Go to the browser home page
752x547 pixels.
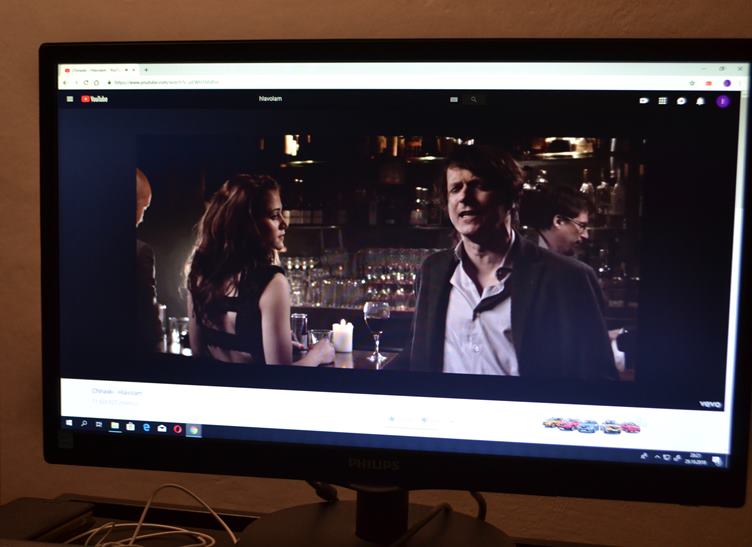(96, 82)
